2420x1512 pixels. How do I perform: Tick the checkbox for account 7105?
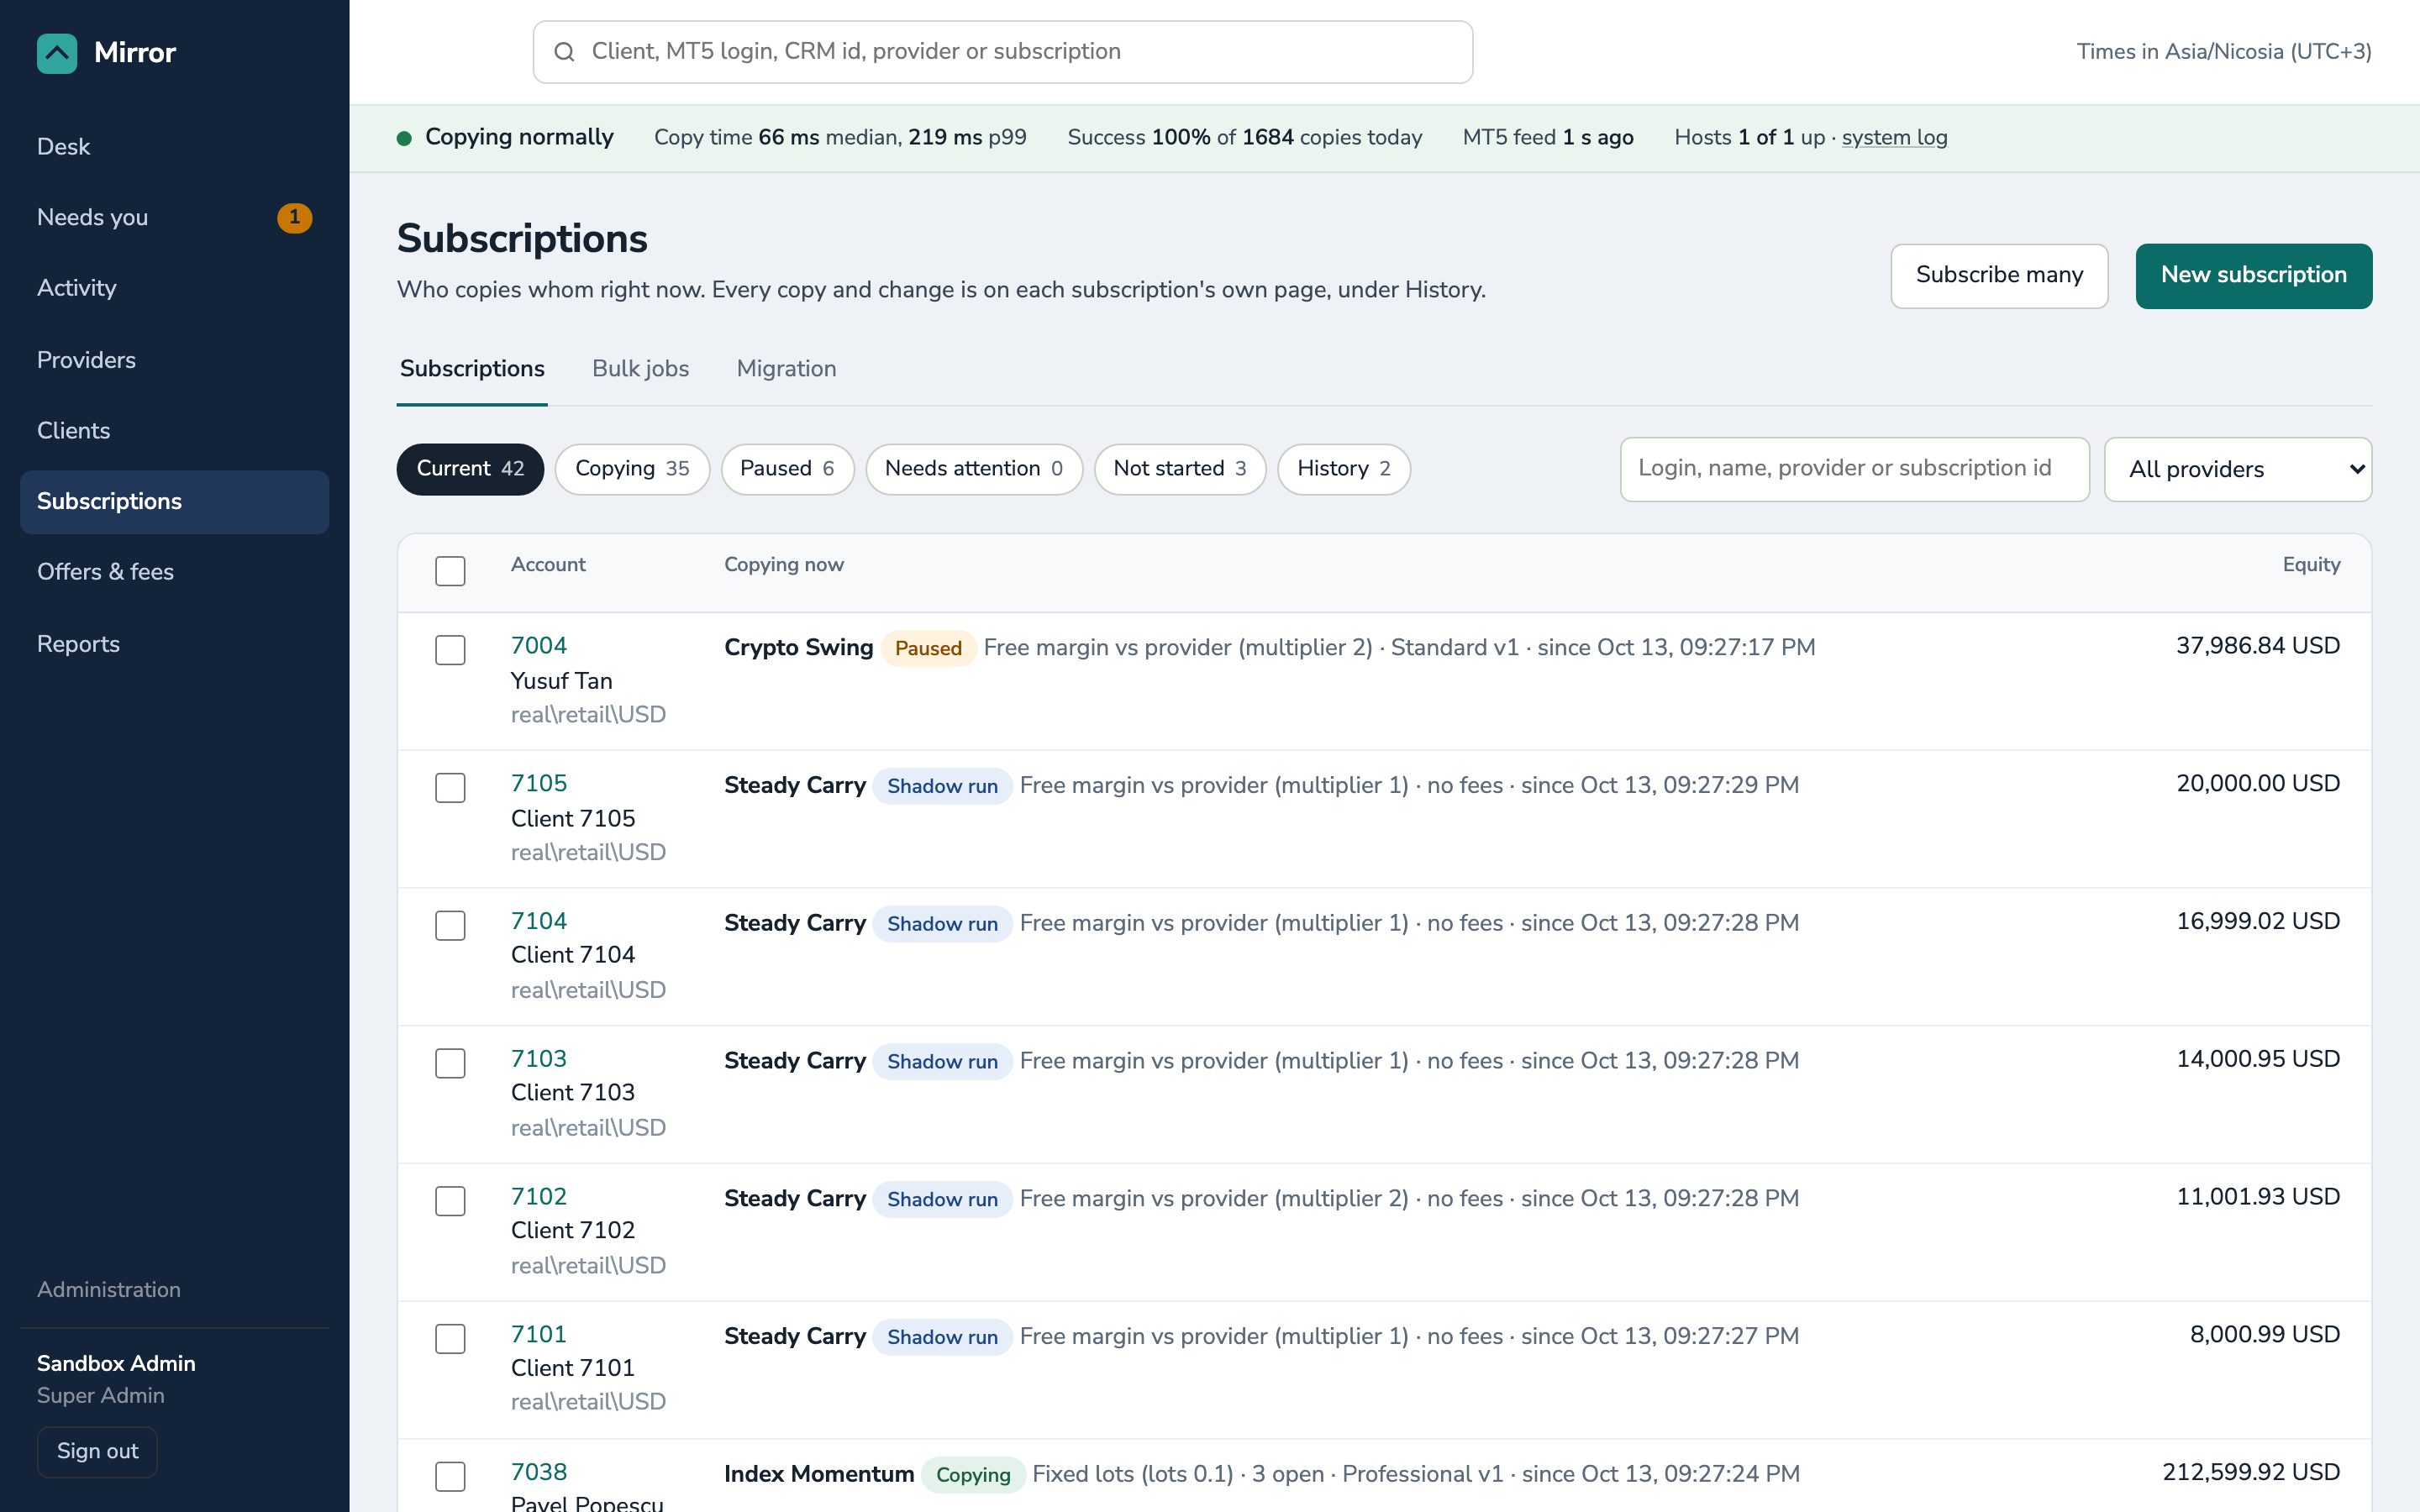click(x=450, y=788)
